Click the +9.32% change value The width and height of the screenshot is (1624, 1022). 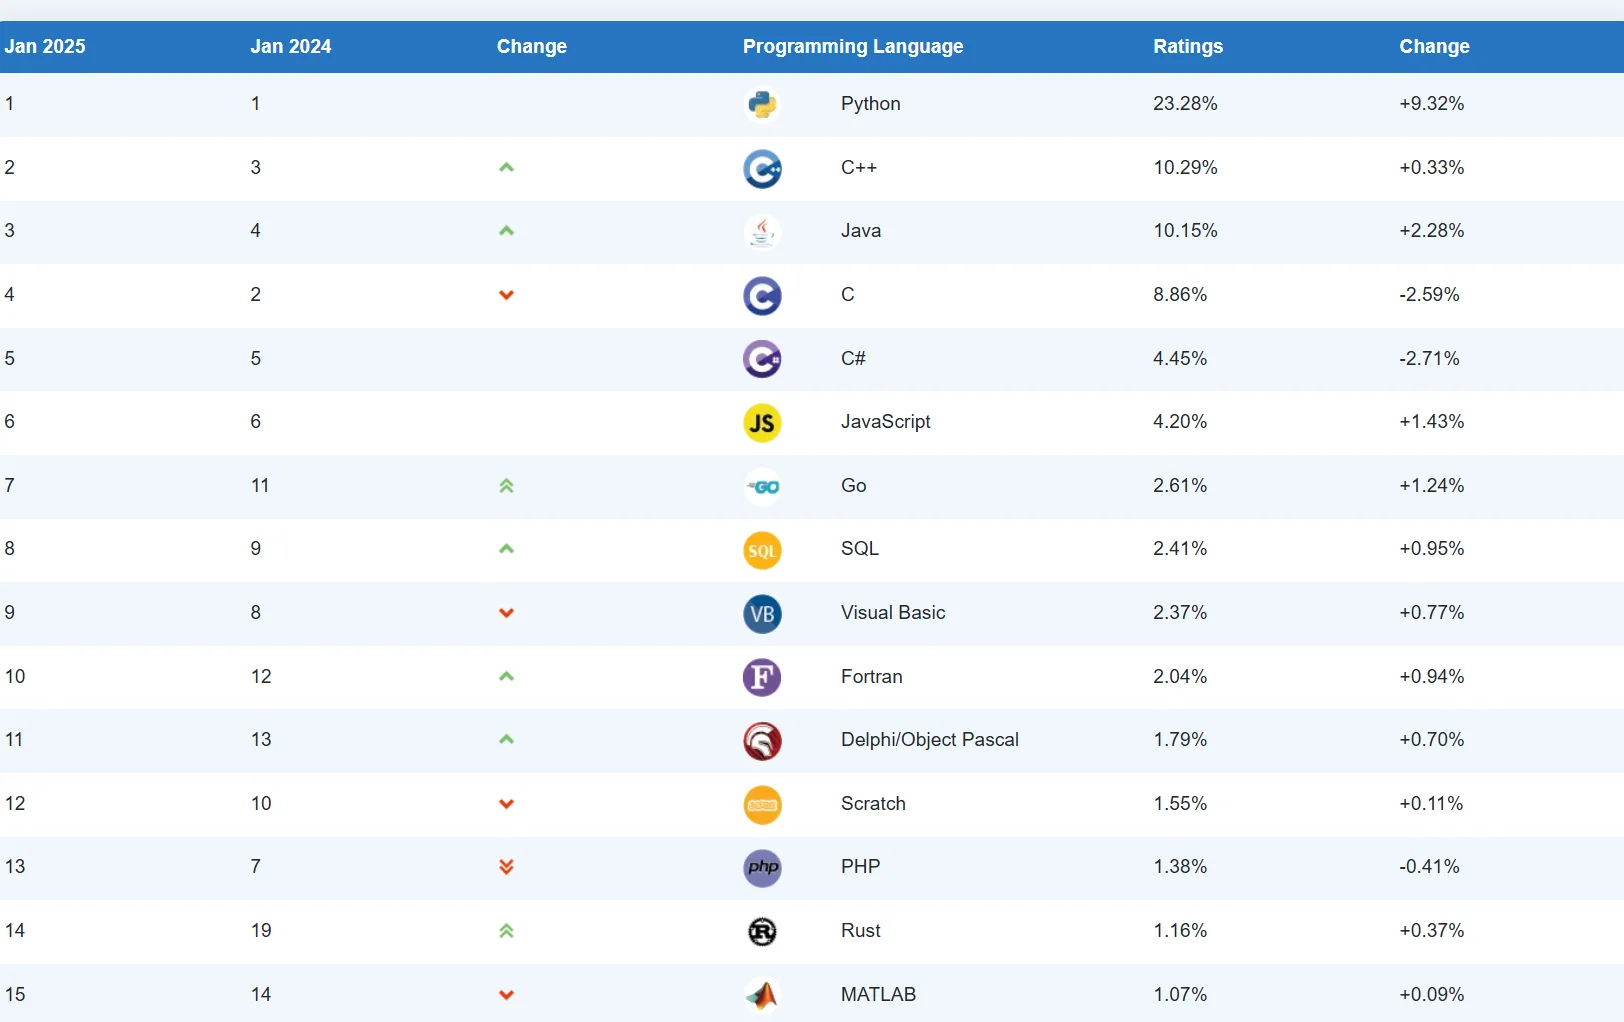coord(1432,103)
